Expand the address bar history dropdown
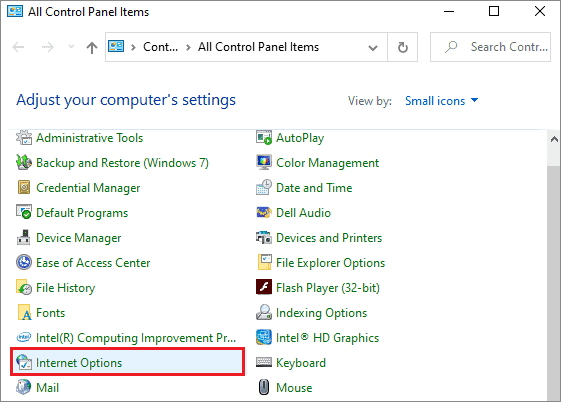This screenshot has width=561, height=402. 373,48
